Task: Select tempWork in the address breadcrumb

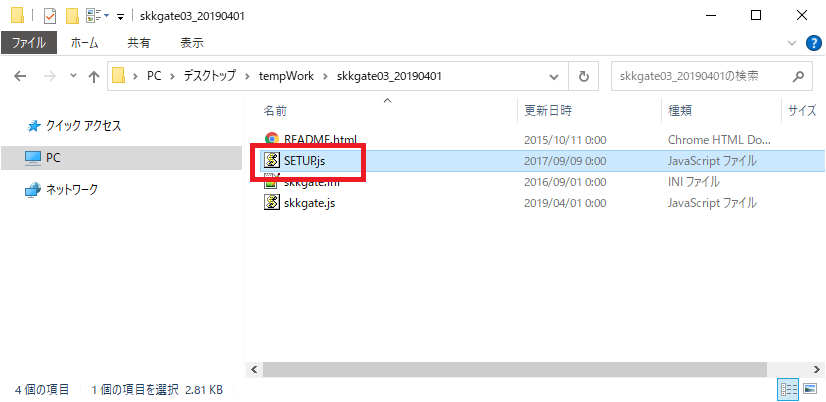Action: [x=286, y=76]
